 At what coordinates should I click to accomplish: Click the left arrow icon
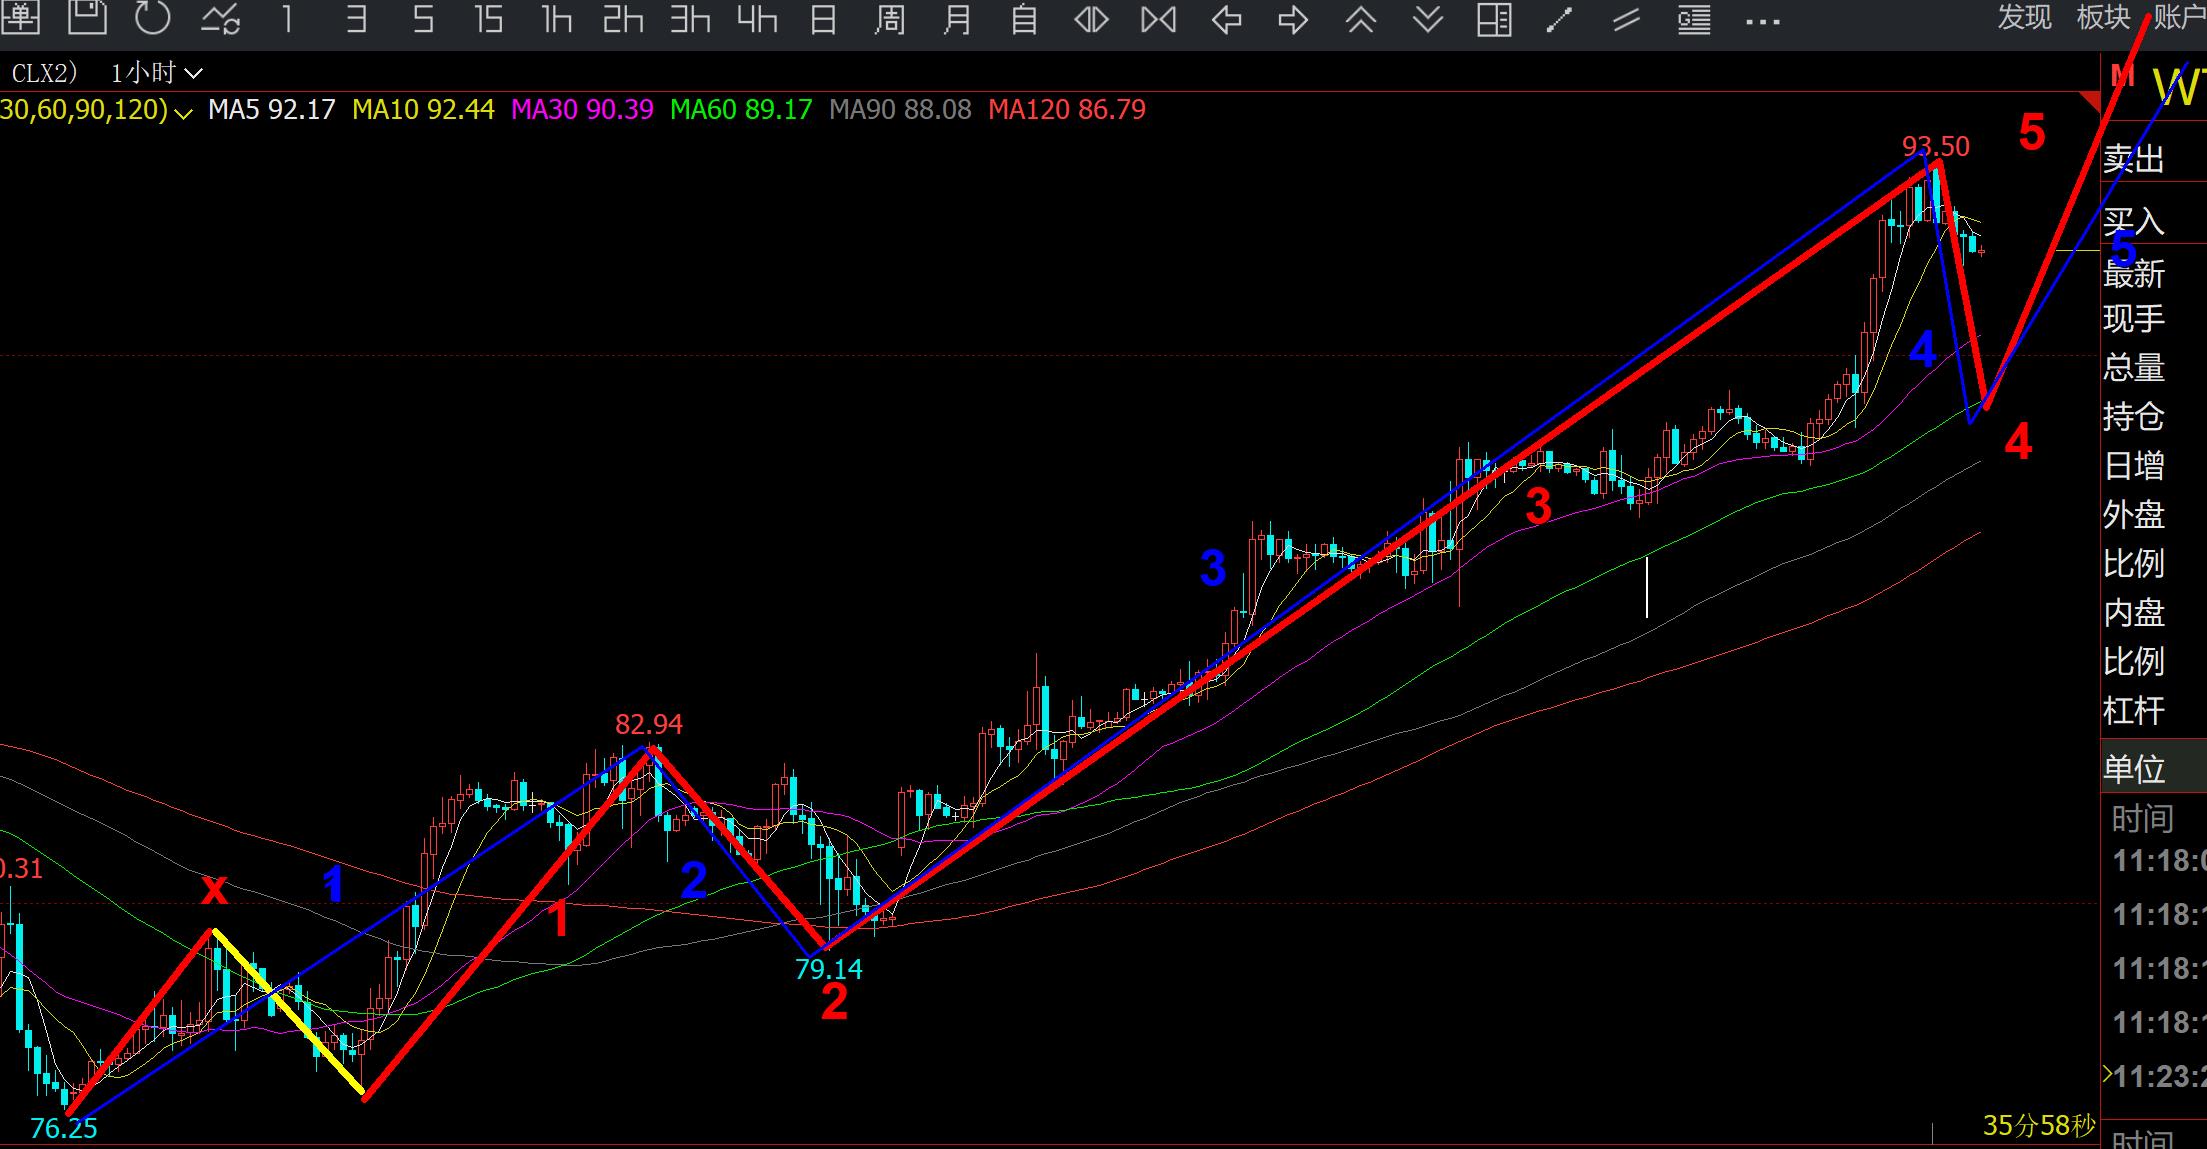click(x=1226, y=18)
